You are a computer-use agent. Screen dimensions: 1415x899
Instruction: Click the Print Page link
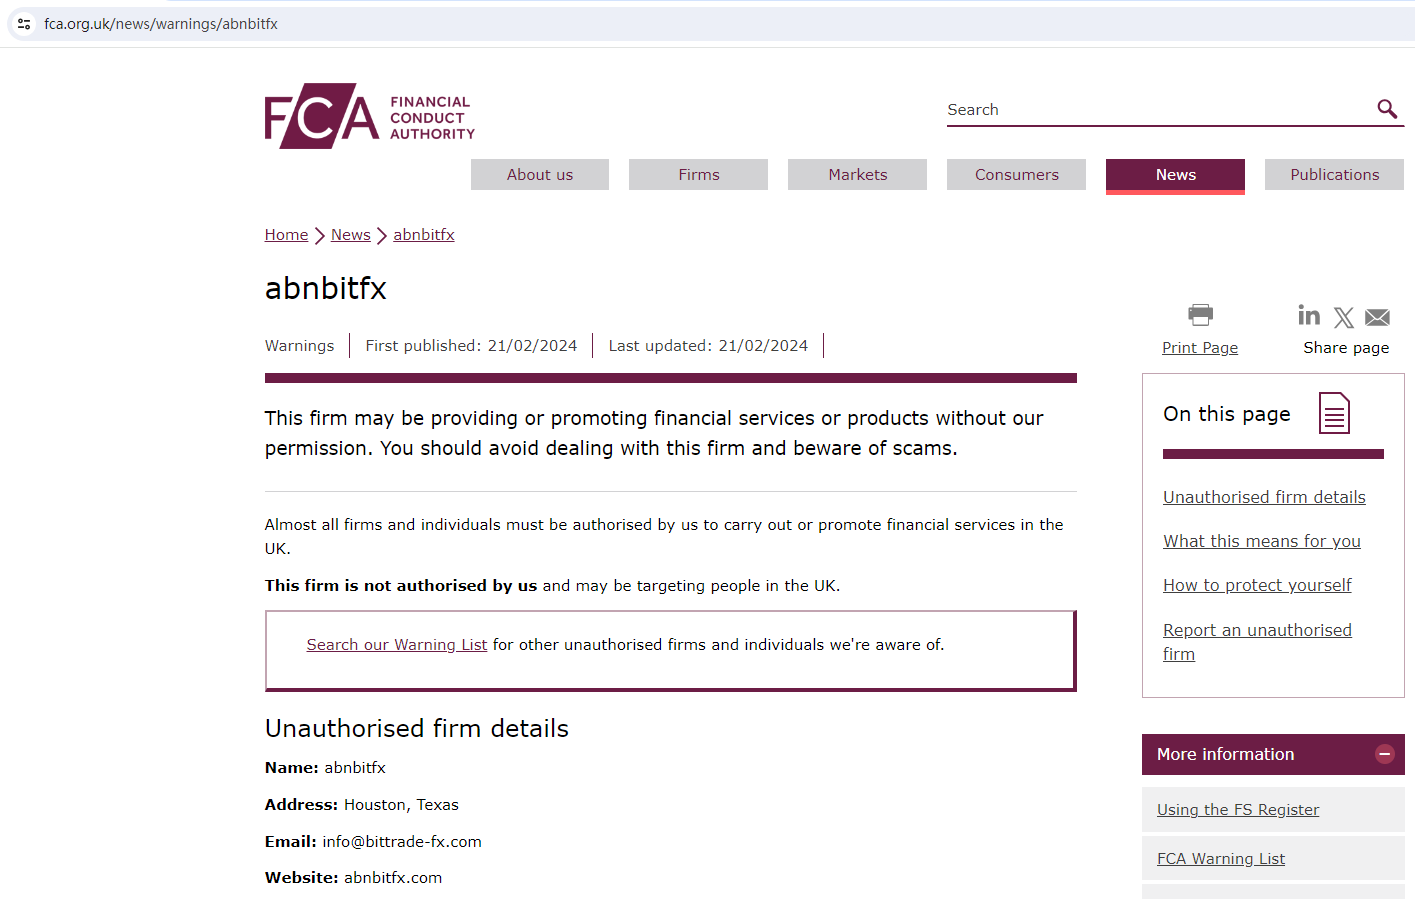click(x=1199, y=348)
